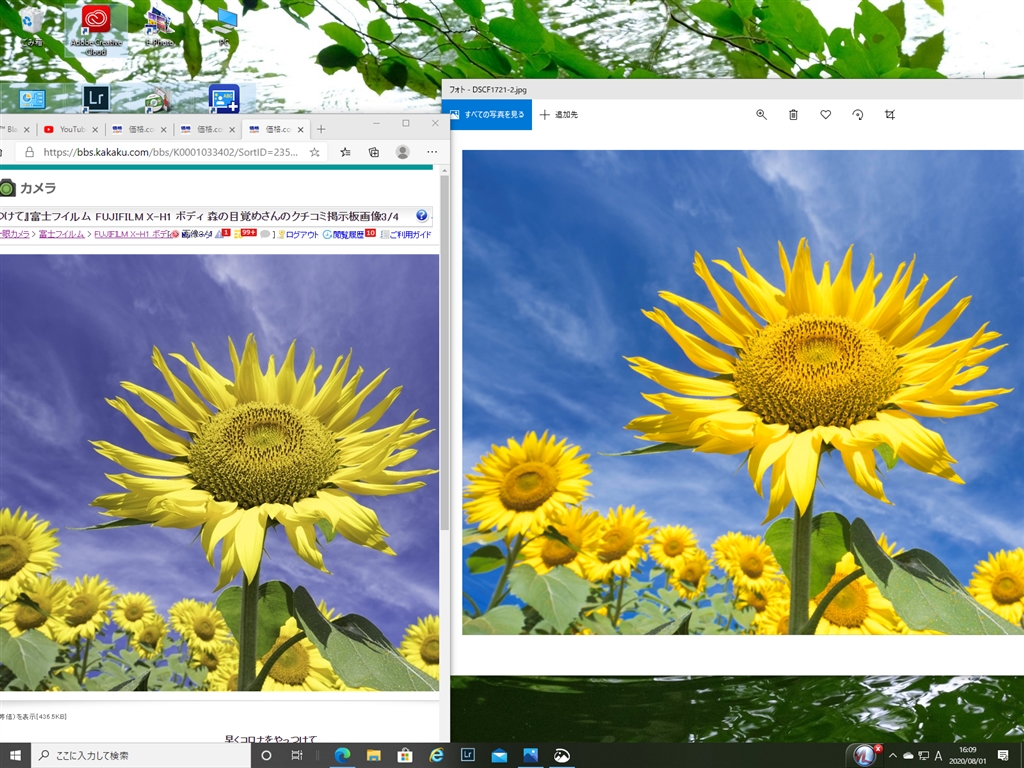The height and width of the screenshot is (768, 1024).
Task: Click the blue help question mark icon
Action: click(422, 215)
